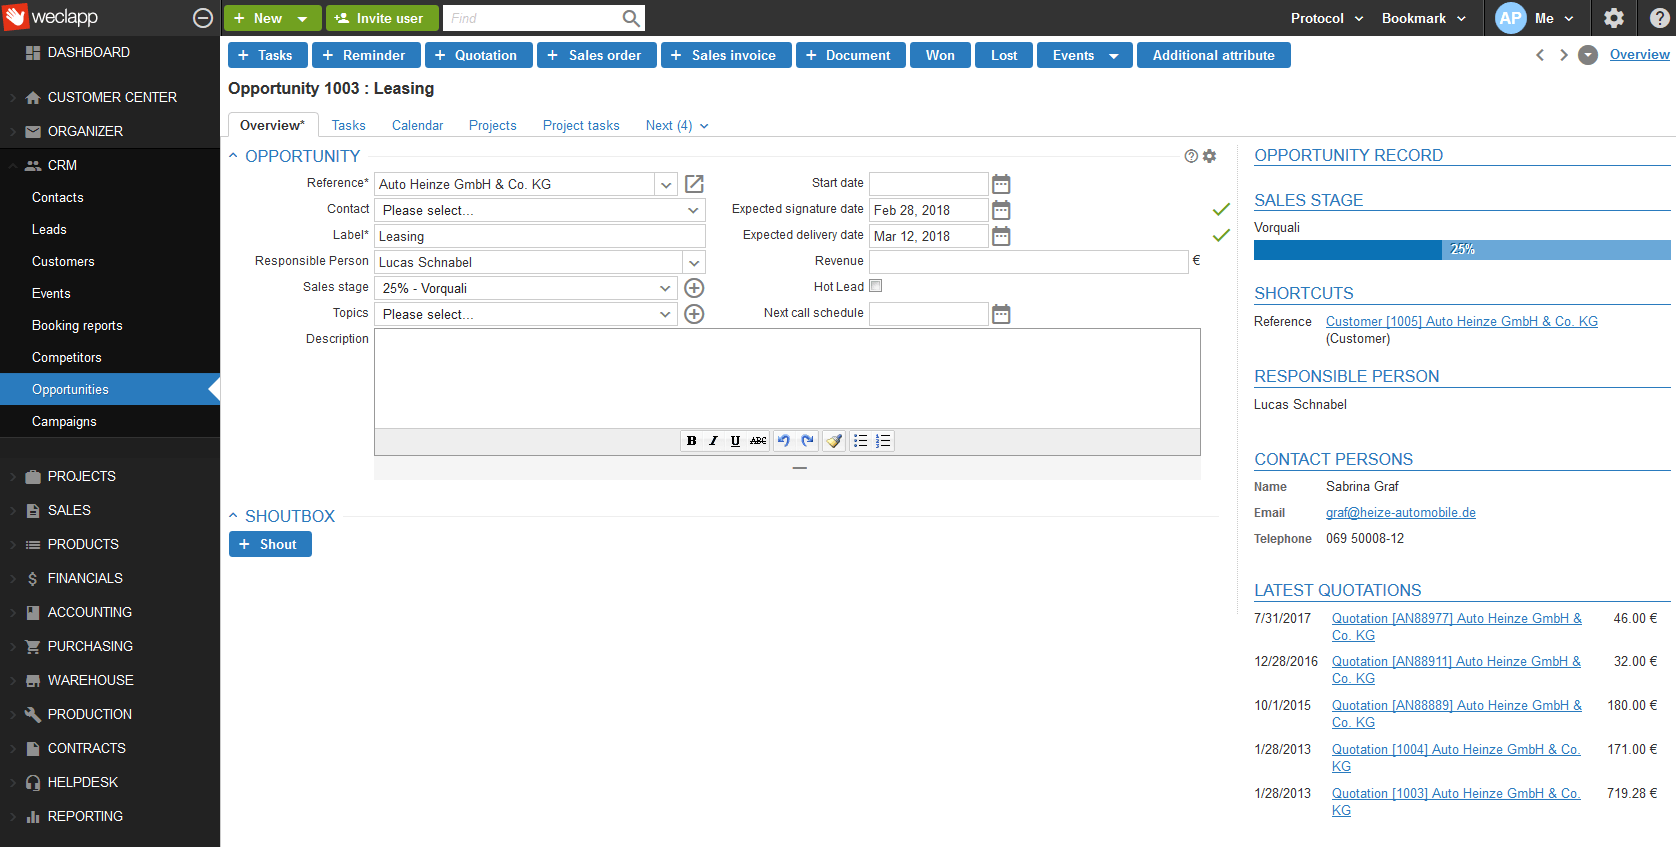Add a new topic with plus icon
The height and width of the screenshot is (847, 1676).
694,314
